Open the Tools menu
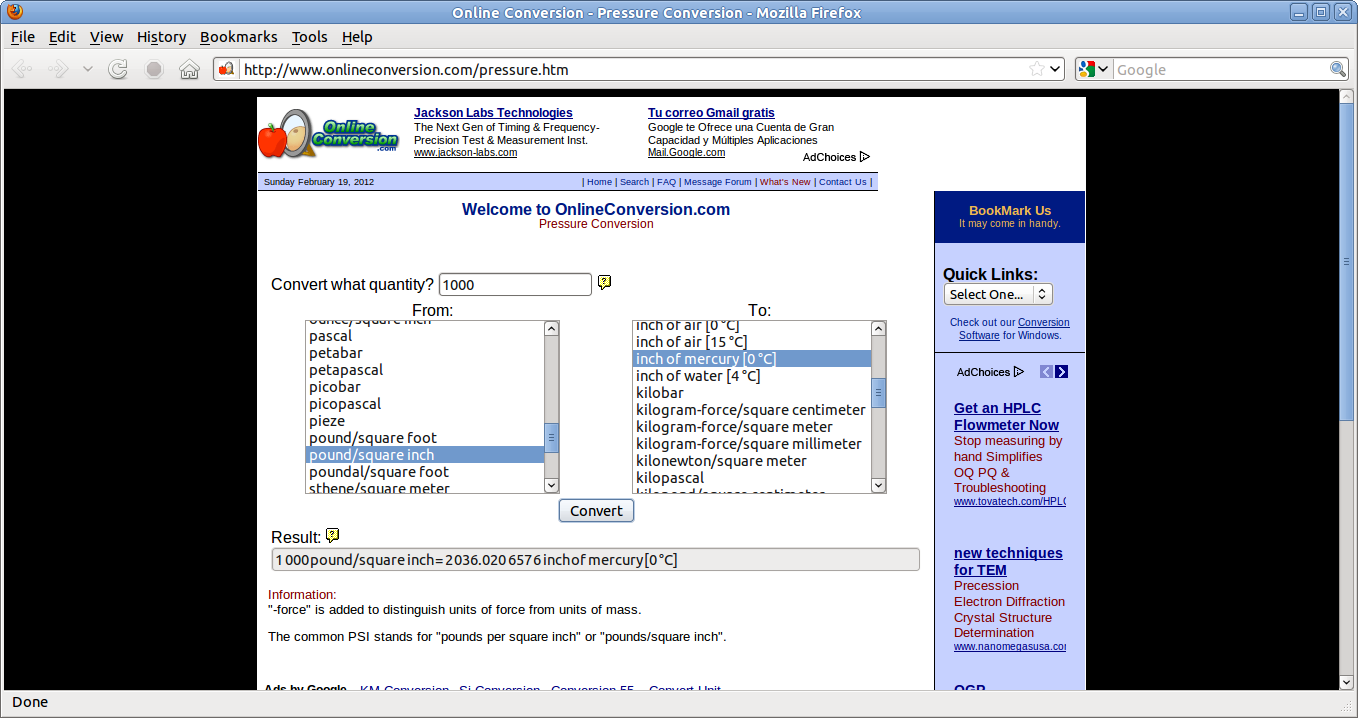 (309, 37)
